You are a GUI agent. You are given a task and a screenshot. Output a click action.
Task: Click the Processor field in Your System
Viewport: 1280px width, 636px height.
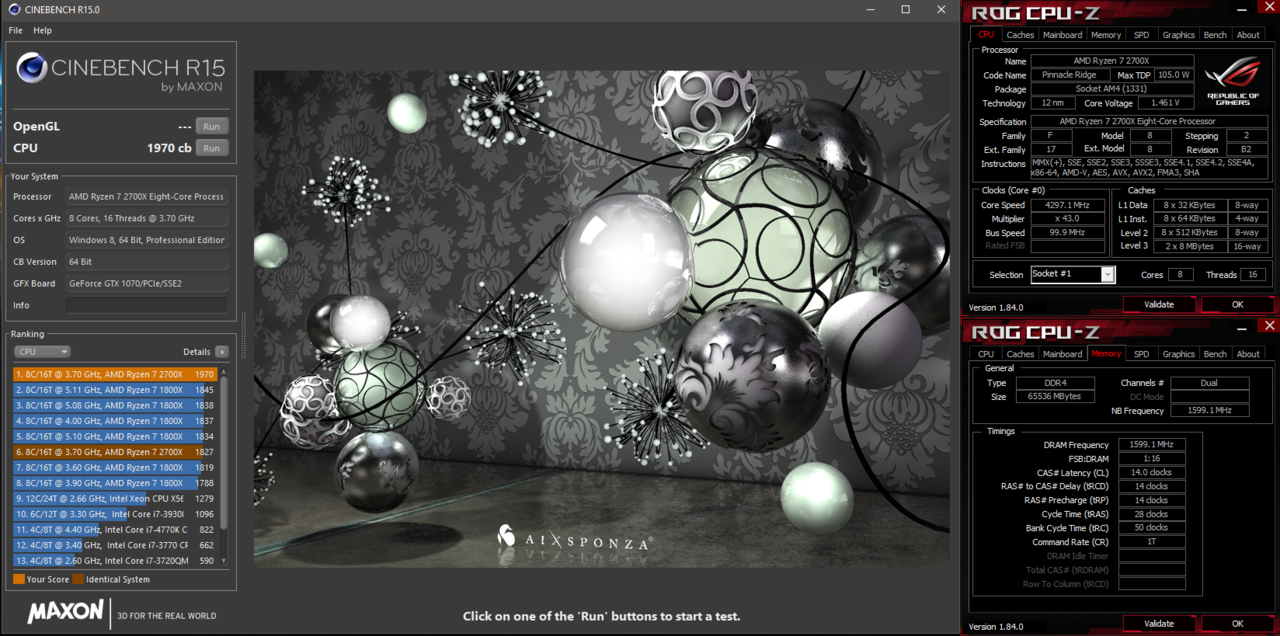click(x=147, y=197)
